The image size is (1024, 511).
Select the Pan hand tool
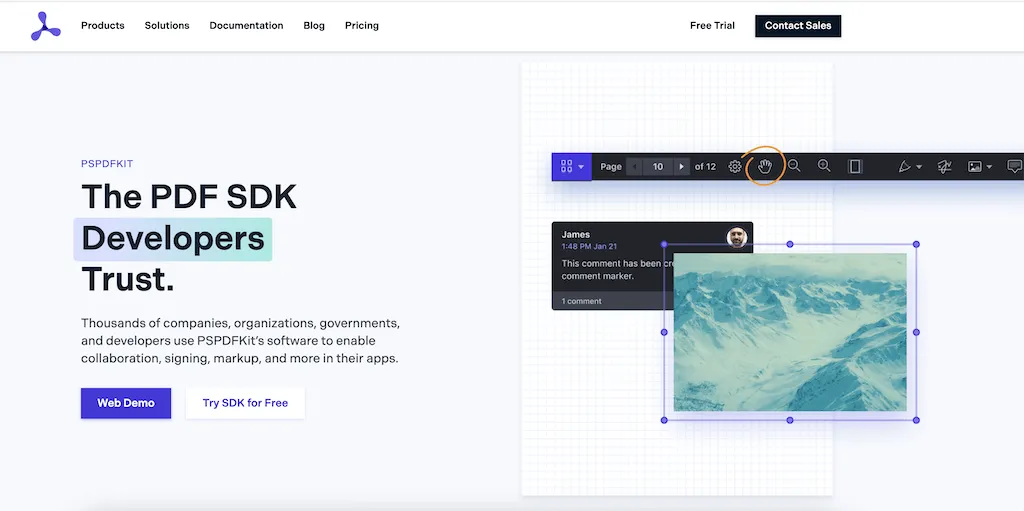(x=765, y=167)
